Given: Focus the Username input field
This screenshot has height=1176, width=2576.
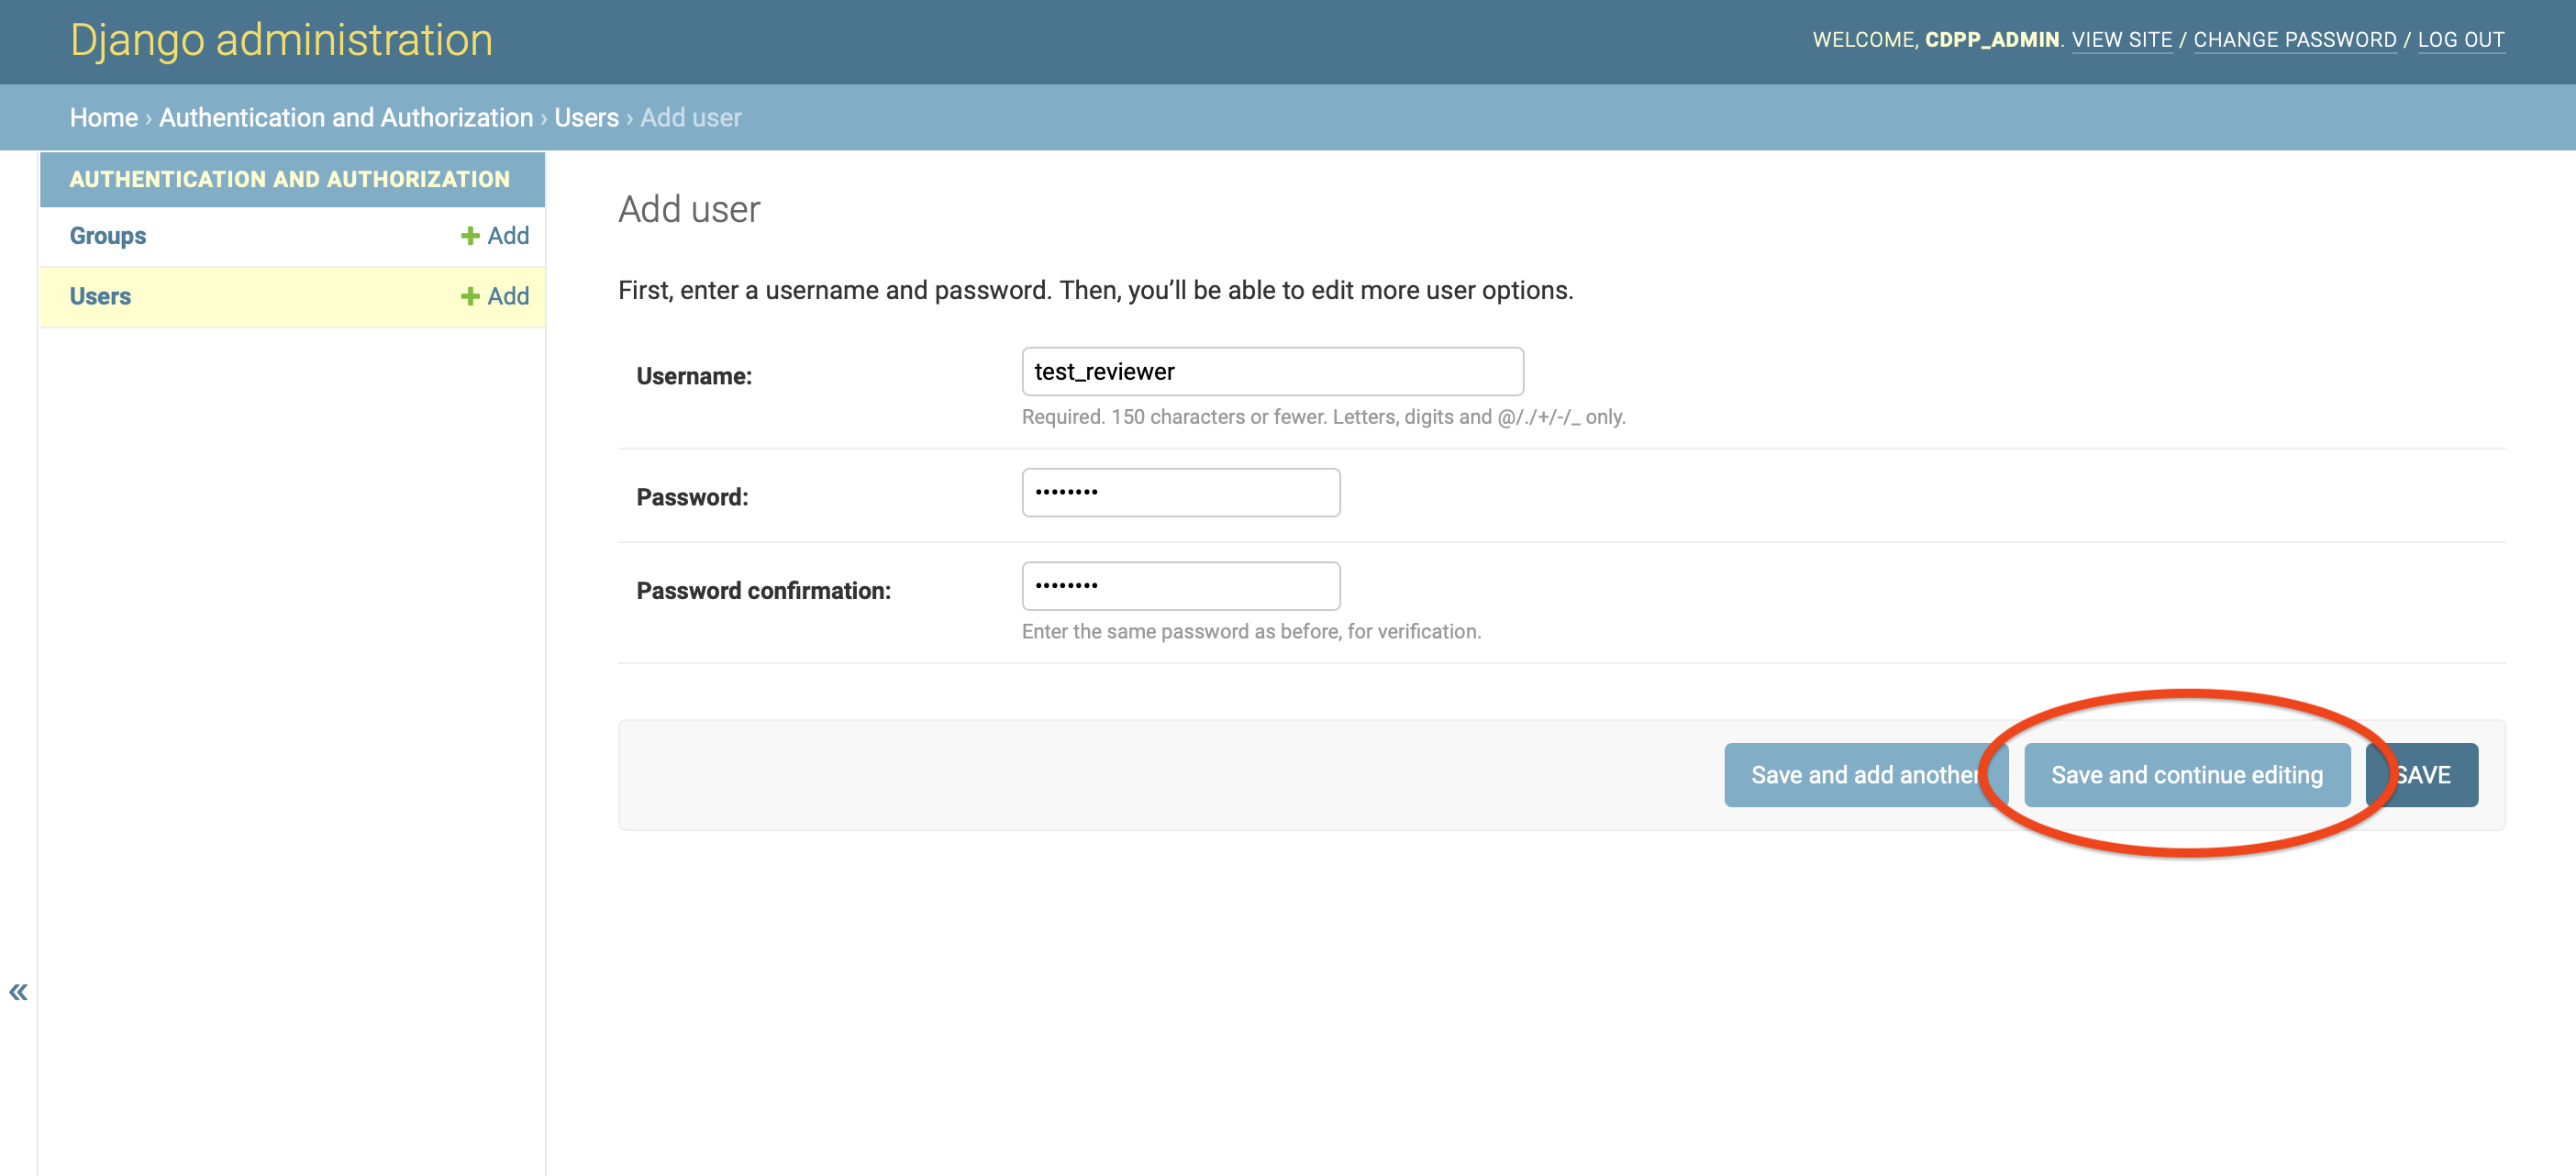Looking at the screenshot, I should pyautogui.click(x=1272, y=371).
